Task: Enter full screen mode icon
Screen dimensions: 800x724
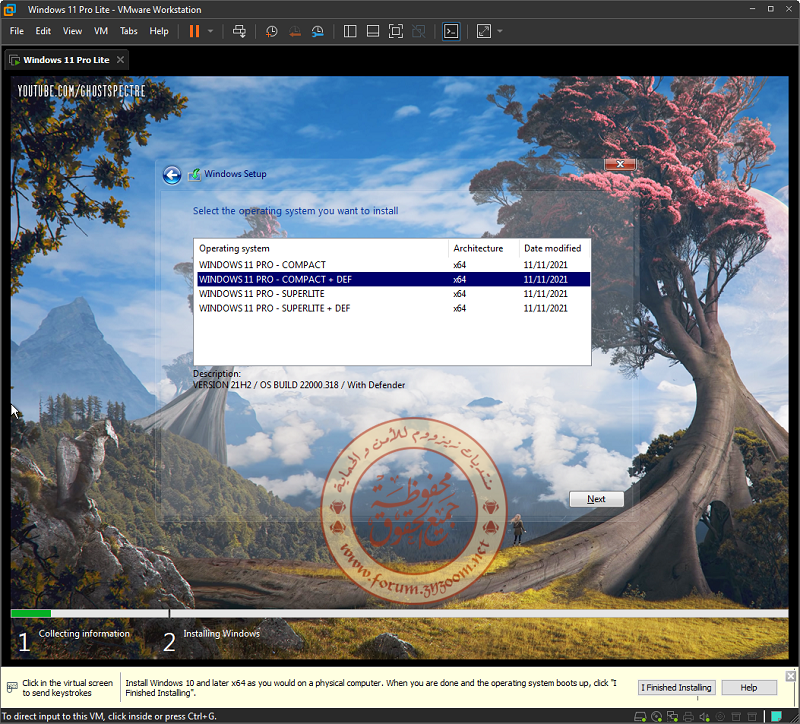Action: click(395, 31)
